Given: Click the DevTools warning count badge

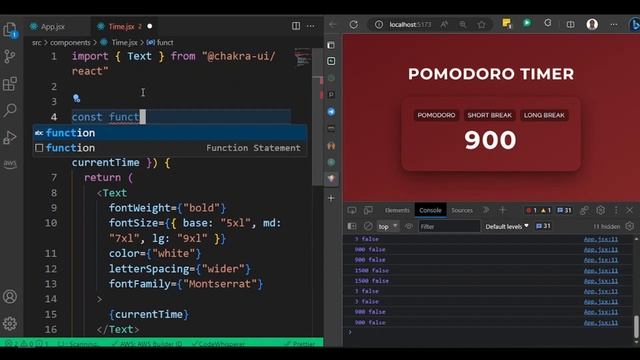Looking at the screenshot, I should pyautogui.click(x=546, y=210).
